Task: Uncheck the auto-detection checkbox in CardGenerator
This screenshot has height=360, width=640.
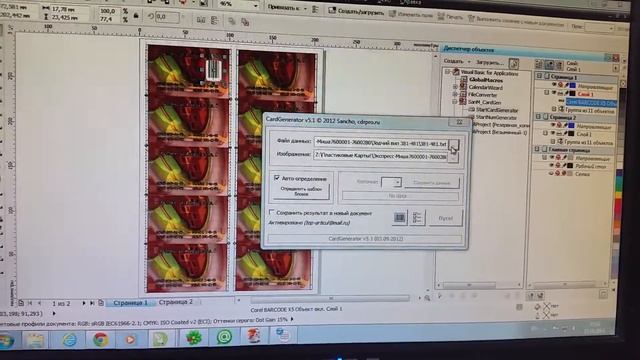Action: point(277,178)
